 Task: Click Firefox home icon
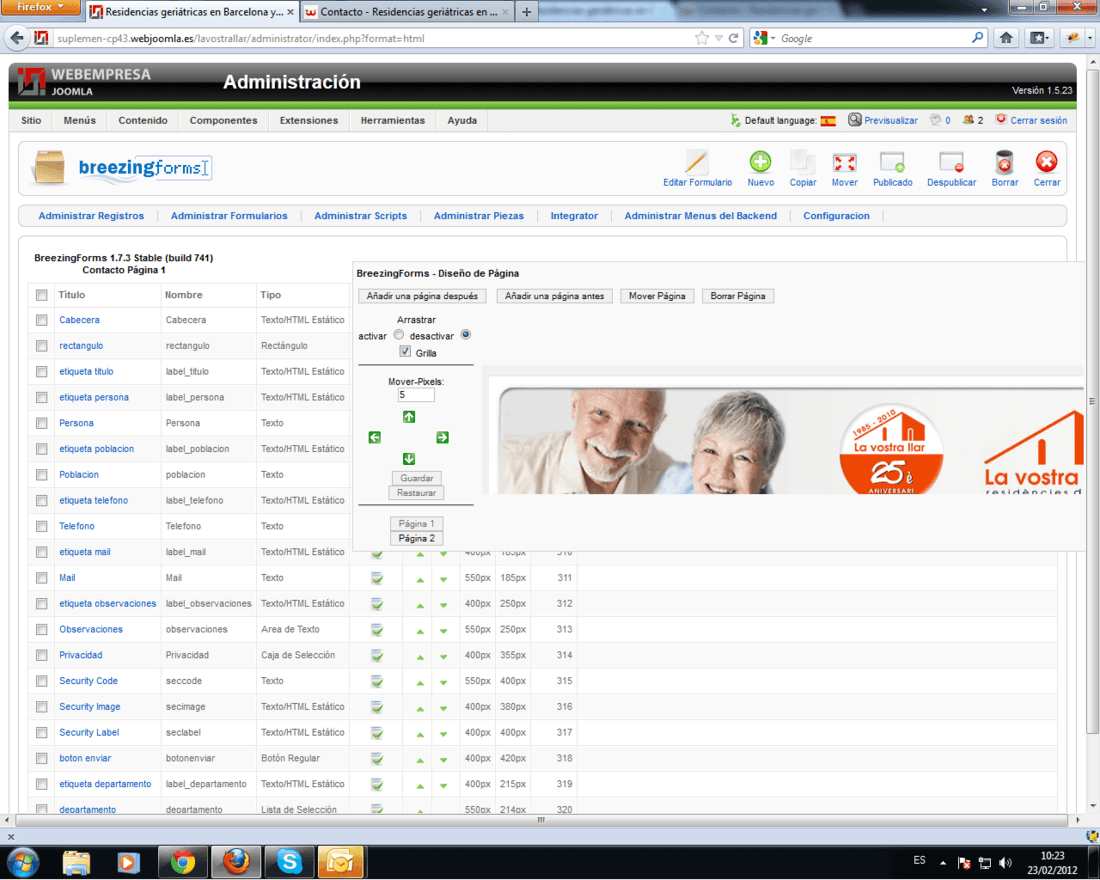1006,38
